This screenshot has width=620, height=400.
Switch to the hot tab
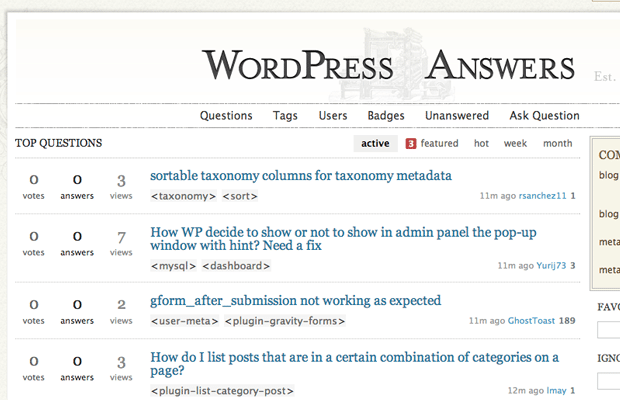(481, 143)
